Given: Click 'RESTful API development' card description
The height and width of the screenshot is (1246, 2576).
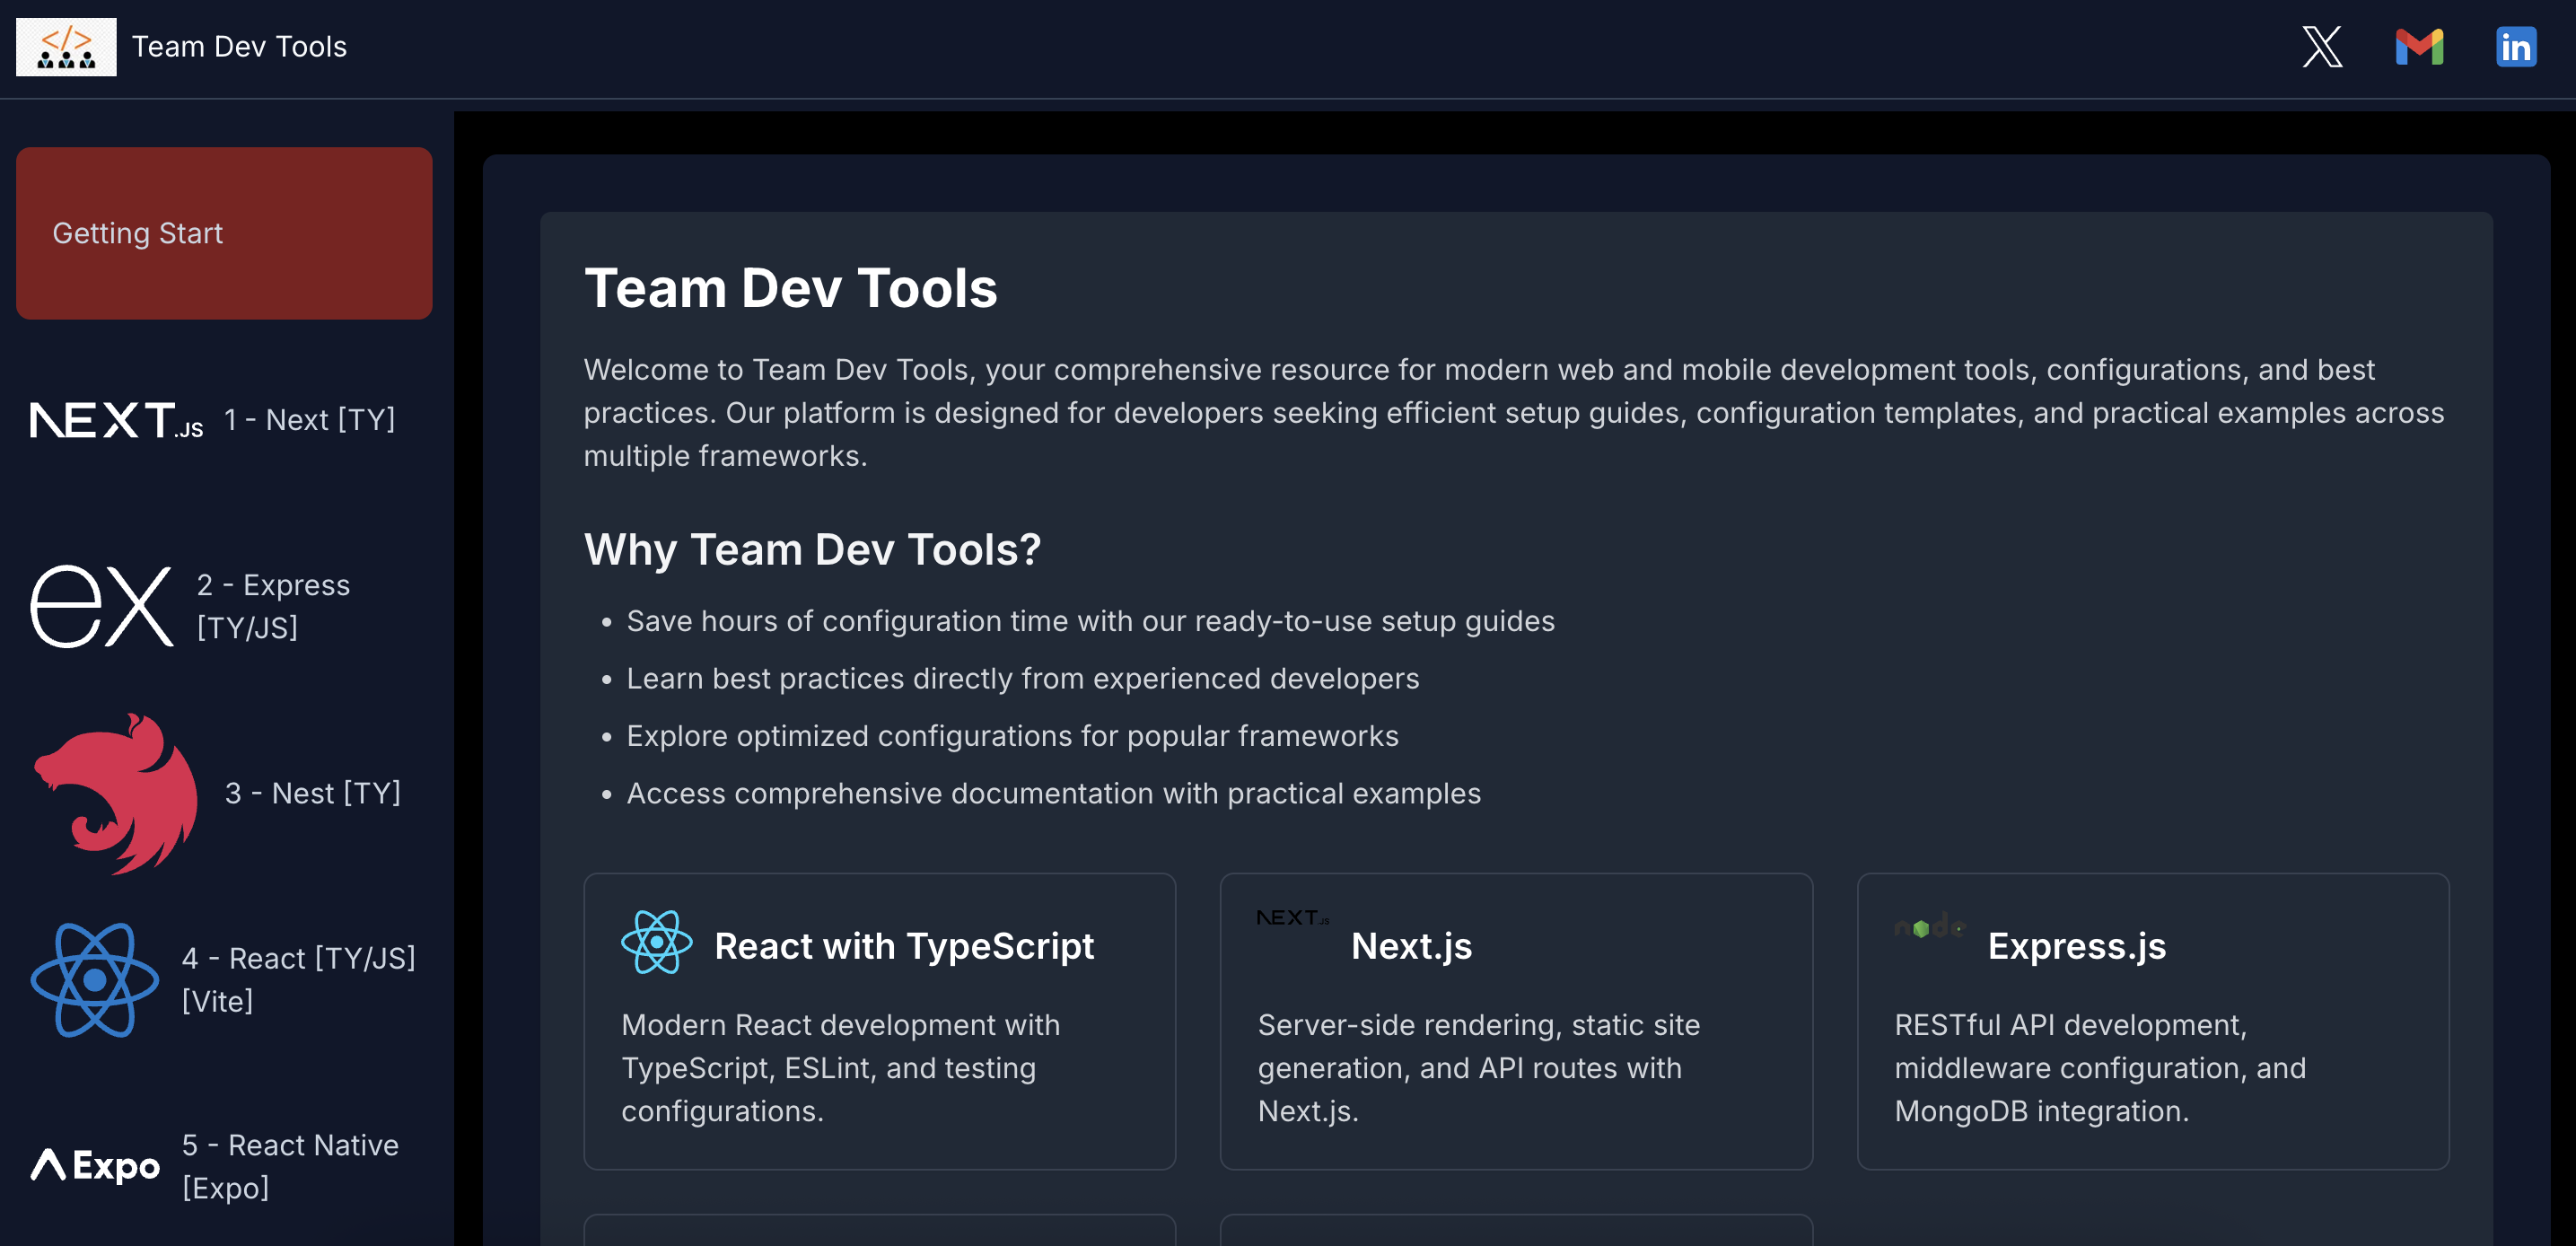Looking at the screenshot, I should [2100, 1068].
